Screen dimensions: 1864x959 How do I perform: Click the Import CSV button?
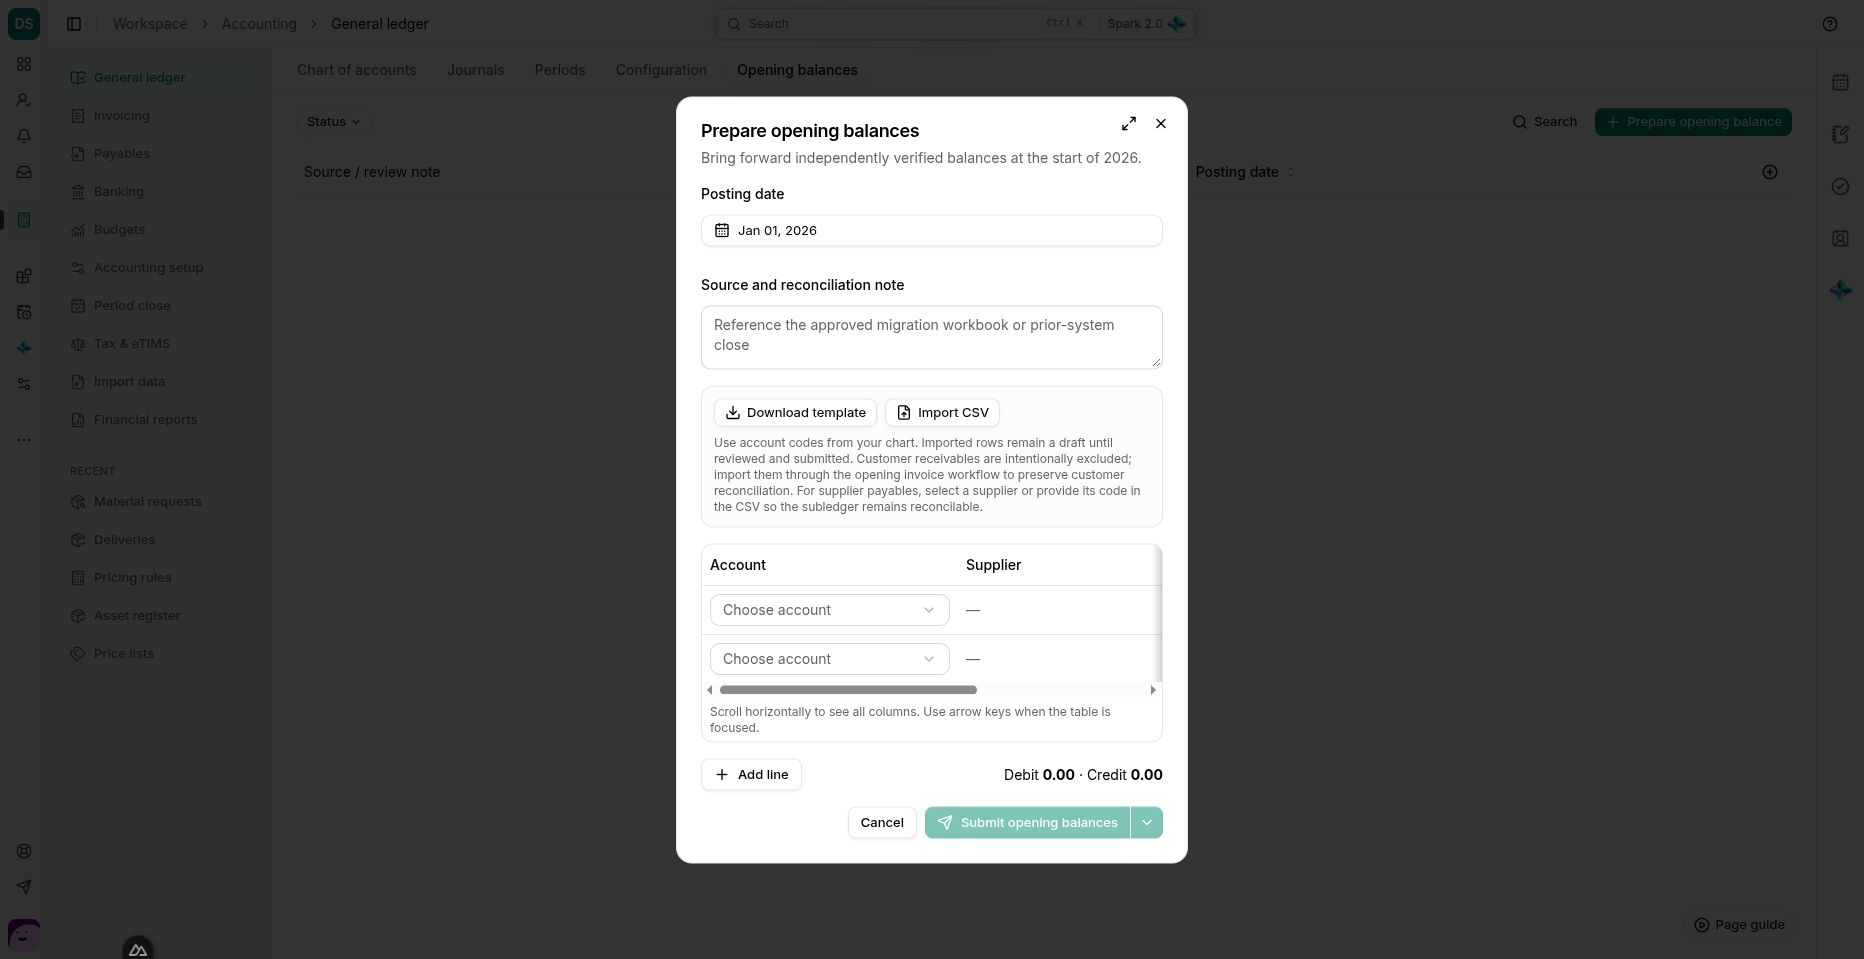pos(942,413)
